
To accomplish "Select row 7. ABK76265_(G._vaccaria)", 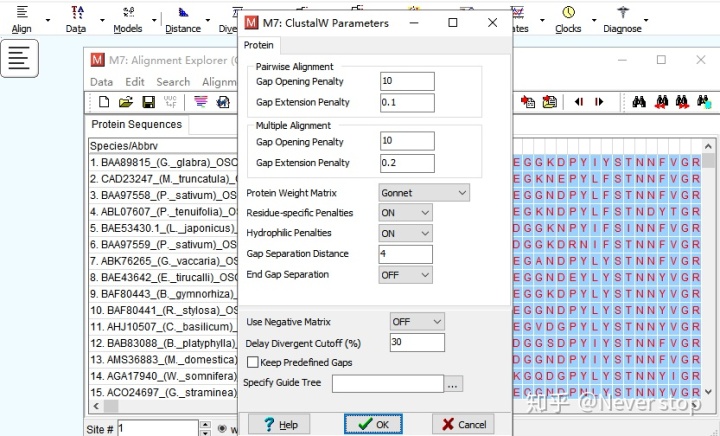I will [163, 261].
